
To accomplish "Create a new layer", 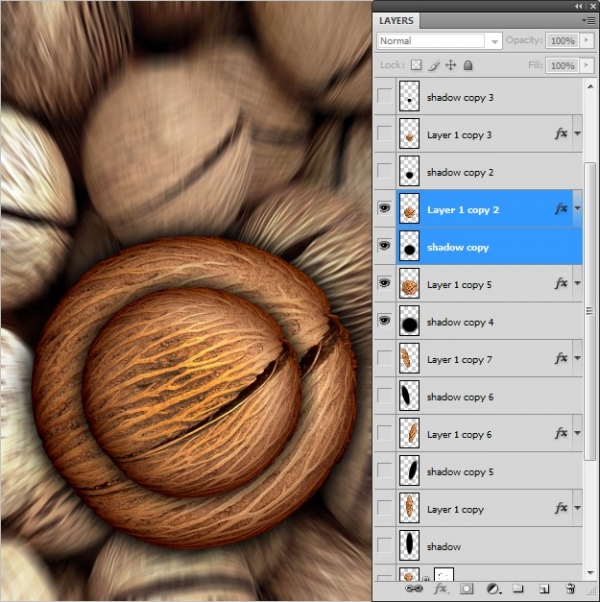I will (544, 588).
